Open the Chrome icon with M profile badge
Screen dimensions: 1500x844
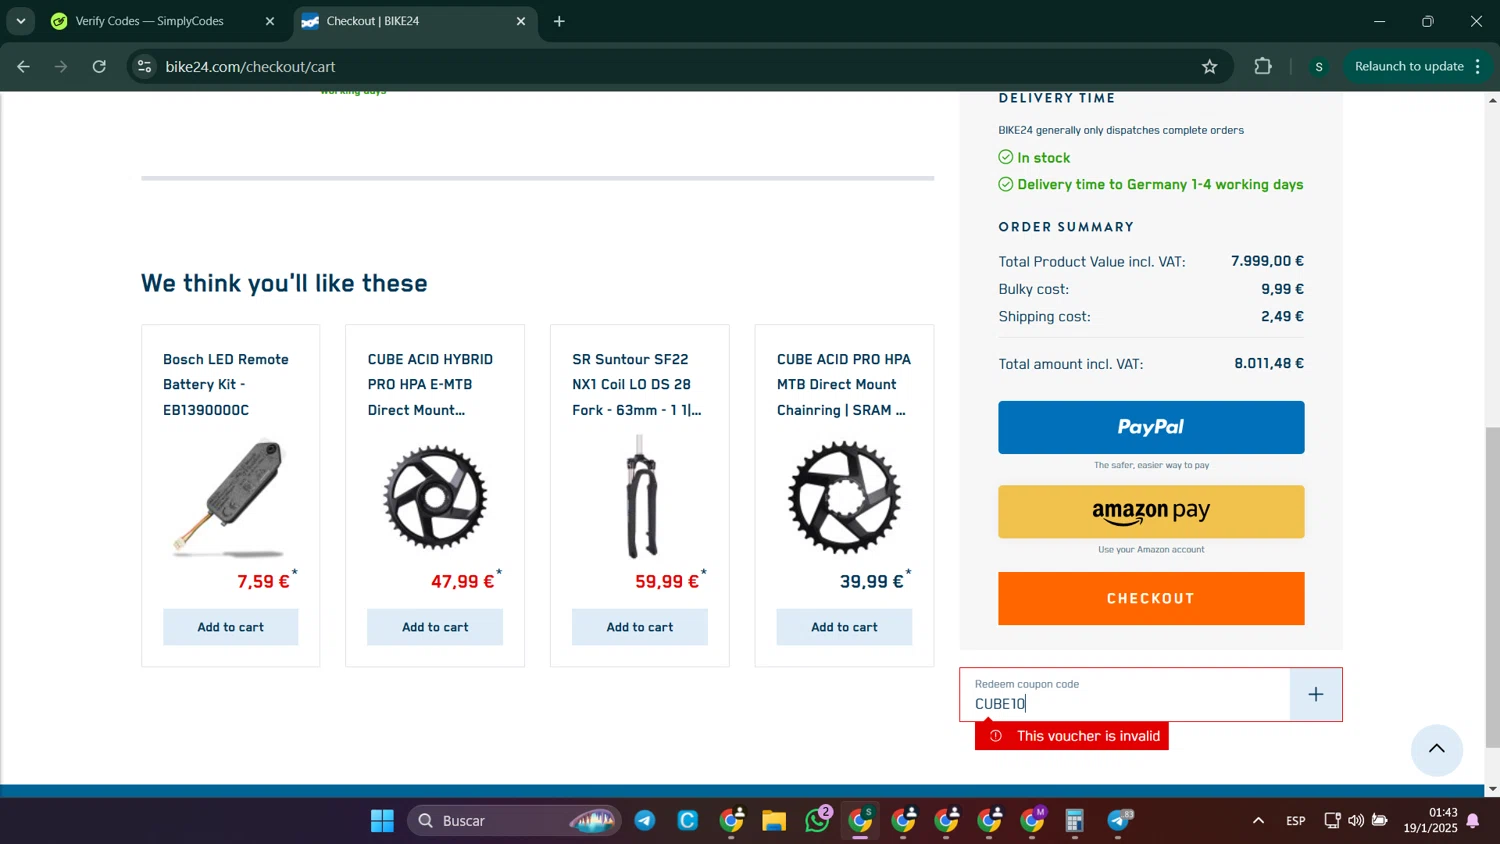coord(1033,821)
